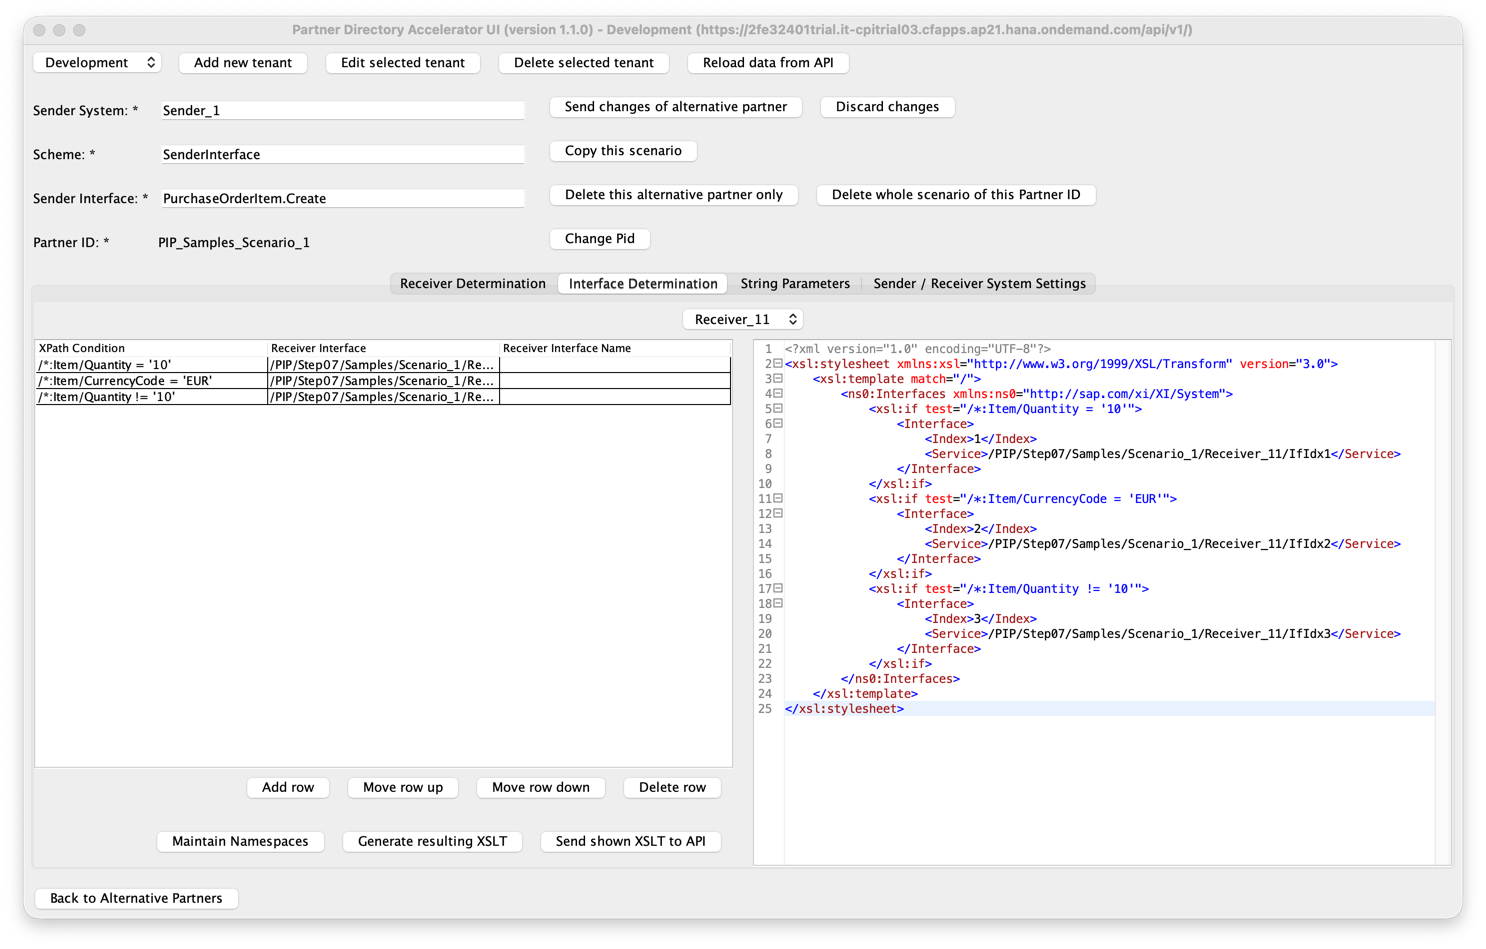Switch to the Receiver Determination tab

click(x=473, y=284)
